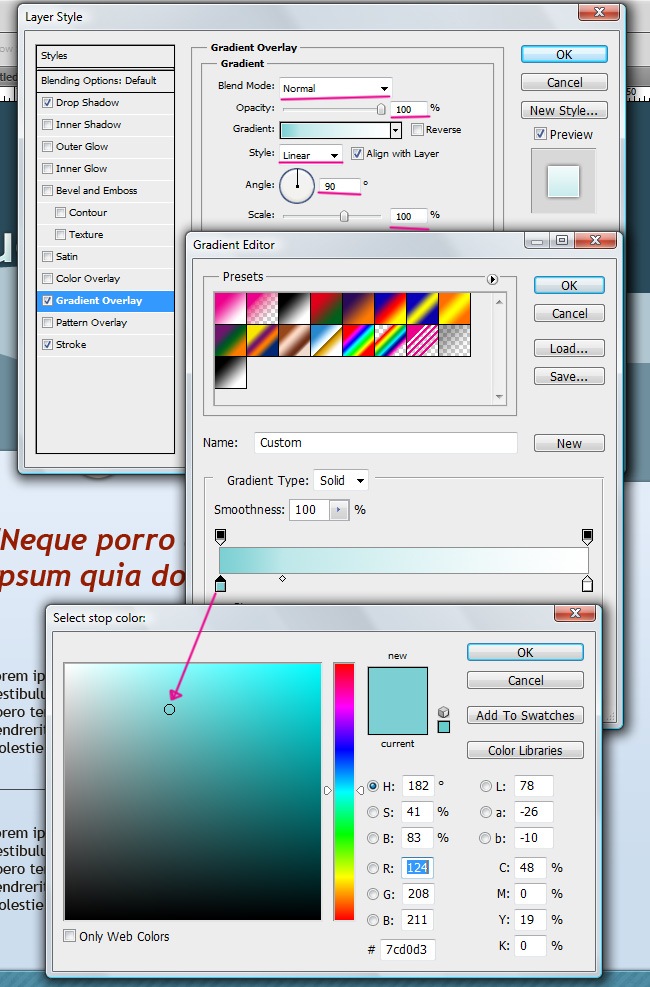Choose the black-to-white gradient preset in third row
This screenshot has height=987, width=650.
[x=230, y=372]
